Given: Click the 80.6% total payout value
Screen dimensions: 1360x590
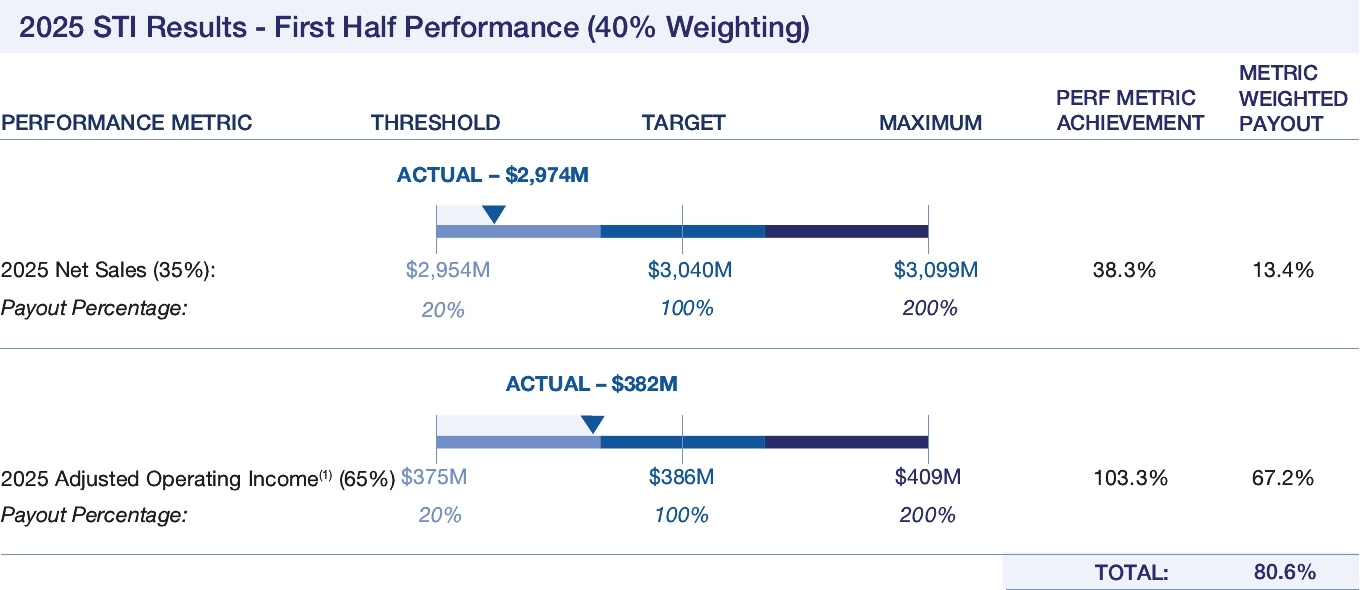Looking at the screenshot, I should tap(1284, 572).
